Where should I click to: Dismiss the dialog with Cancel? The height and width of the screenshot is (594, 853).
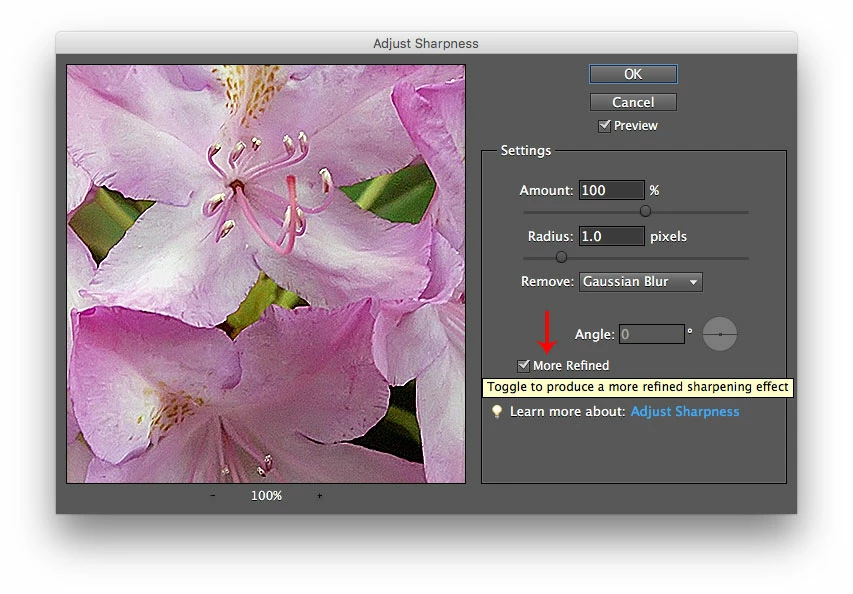point(633,102)
